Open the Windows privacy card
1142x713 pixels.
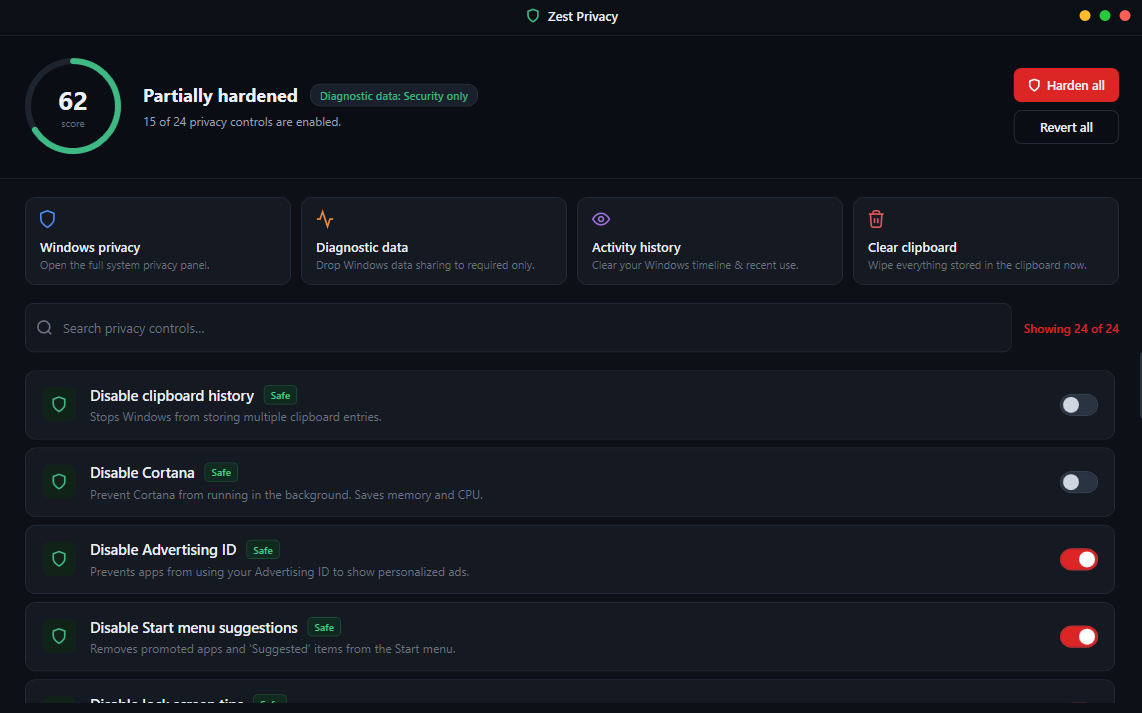click(158, 241)
